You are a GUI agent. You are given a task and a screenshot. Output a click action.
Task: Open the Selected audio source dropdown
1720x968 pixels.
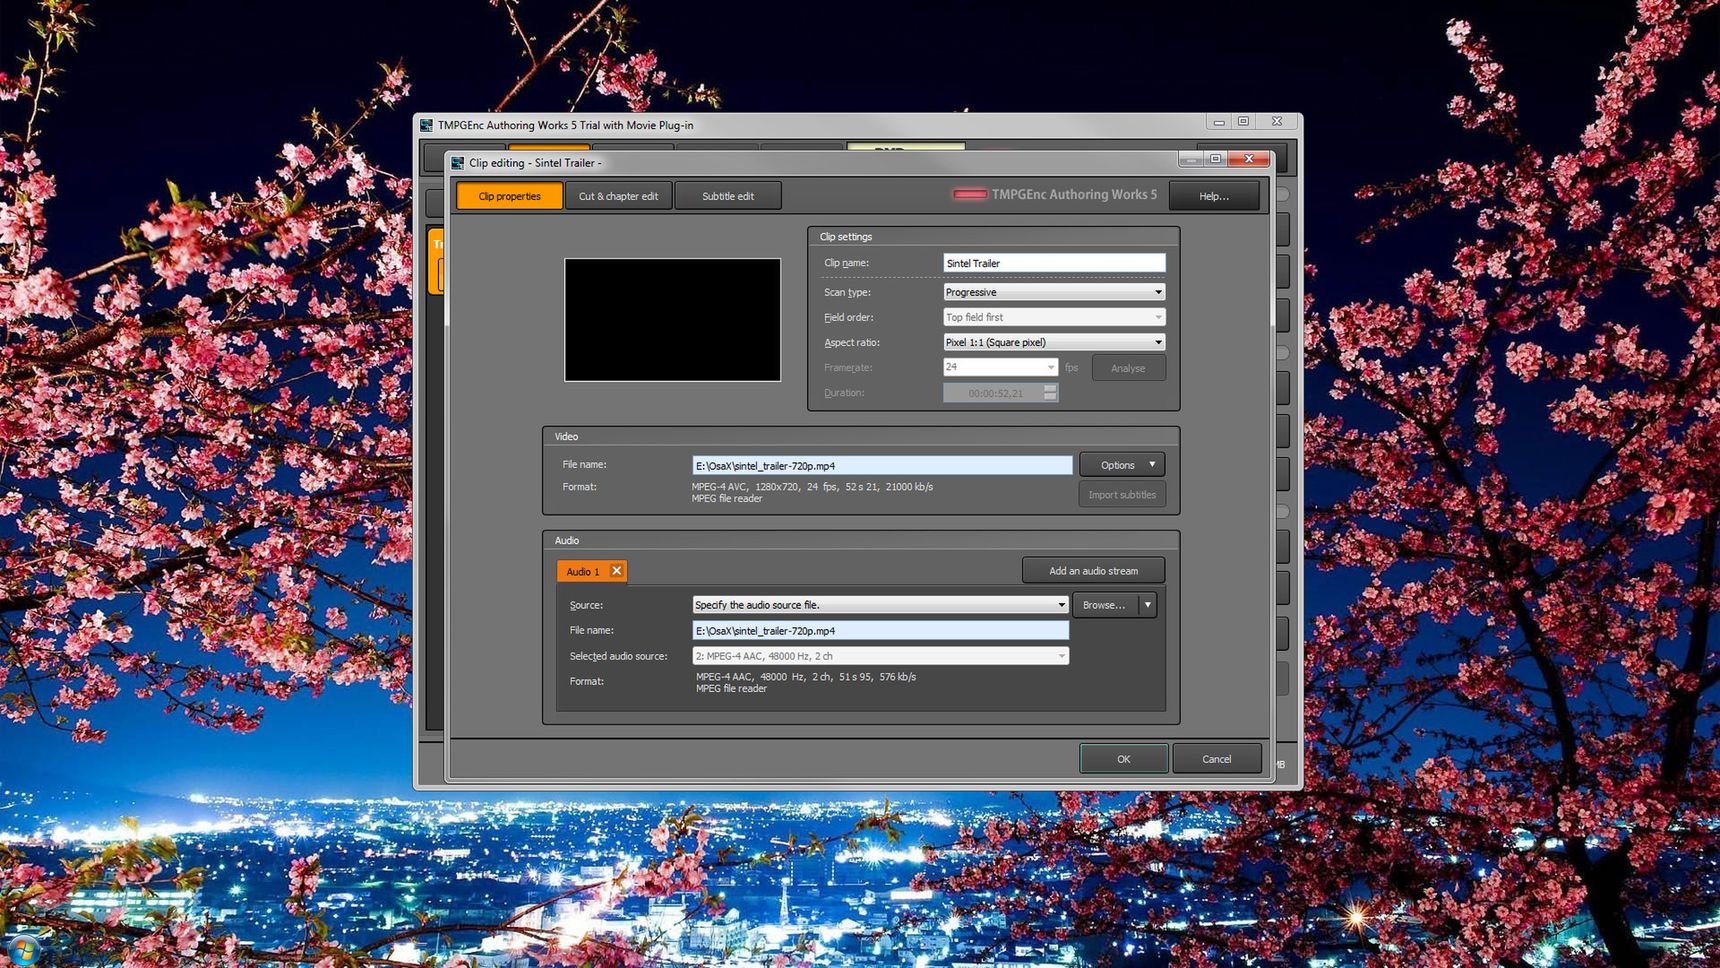click(880, 656)
